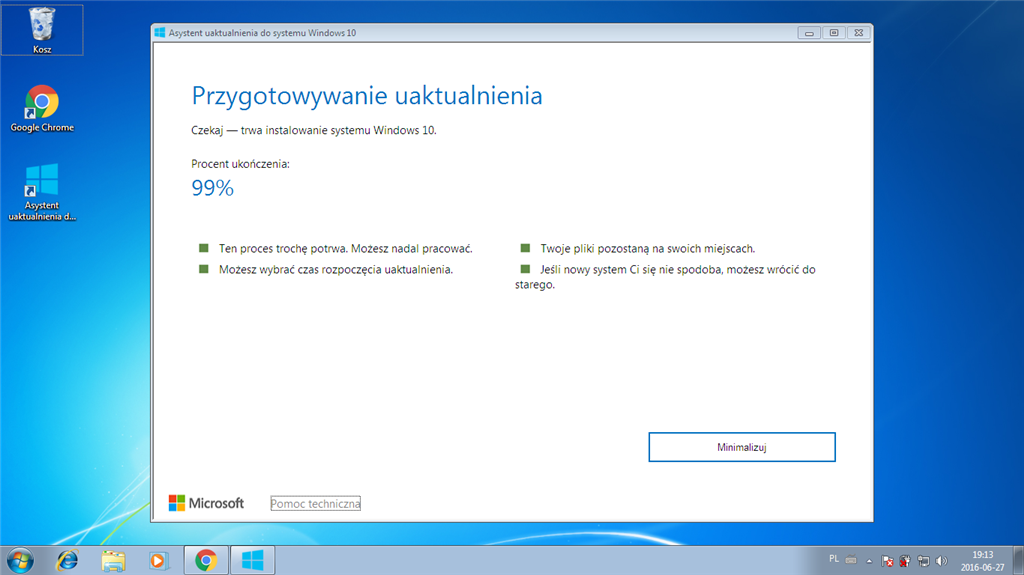
Task: Click the line 'Jeśli nowy system Ci się nie spodoba'
Action: click(x=665, y=276)
